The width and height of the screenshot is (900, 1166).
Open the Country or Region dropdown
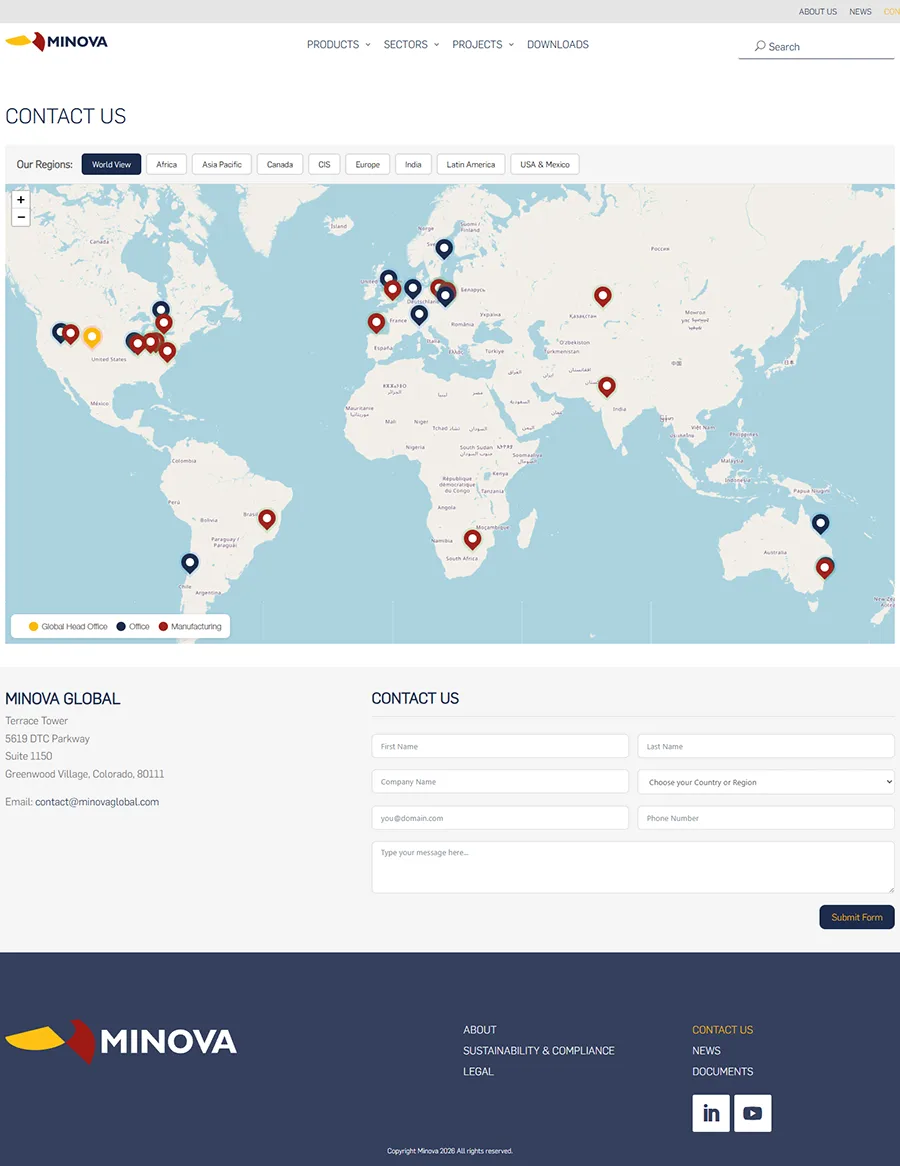pos(765,782)
